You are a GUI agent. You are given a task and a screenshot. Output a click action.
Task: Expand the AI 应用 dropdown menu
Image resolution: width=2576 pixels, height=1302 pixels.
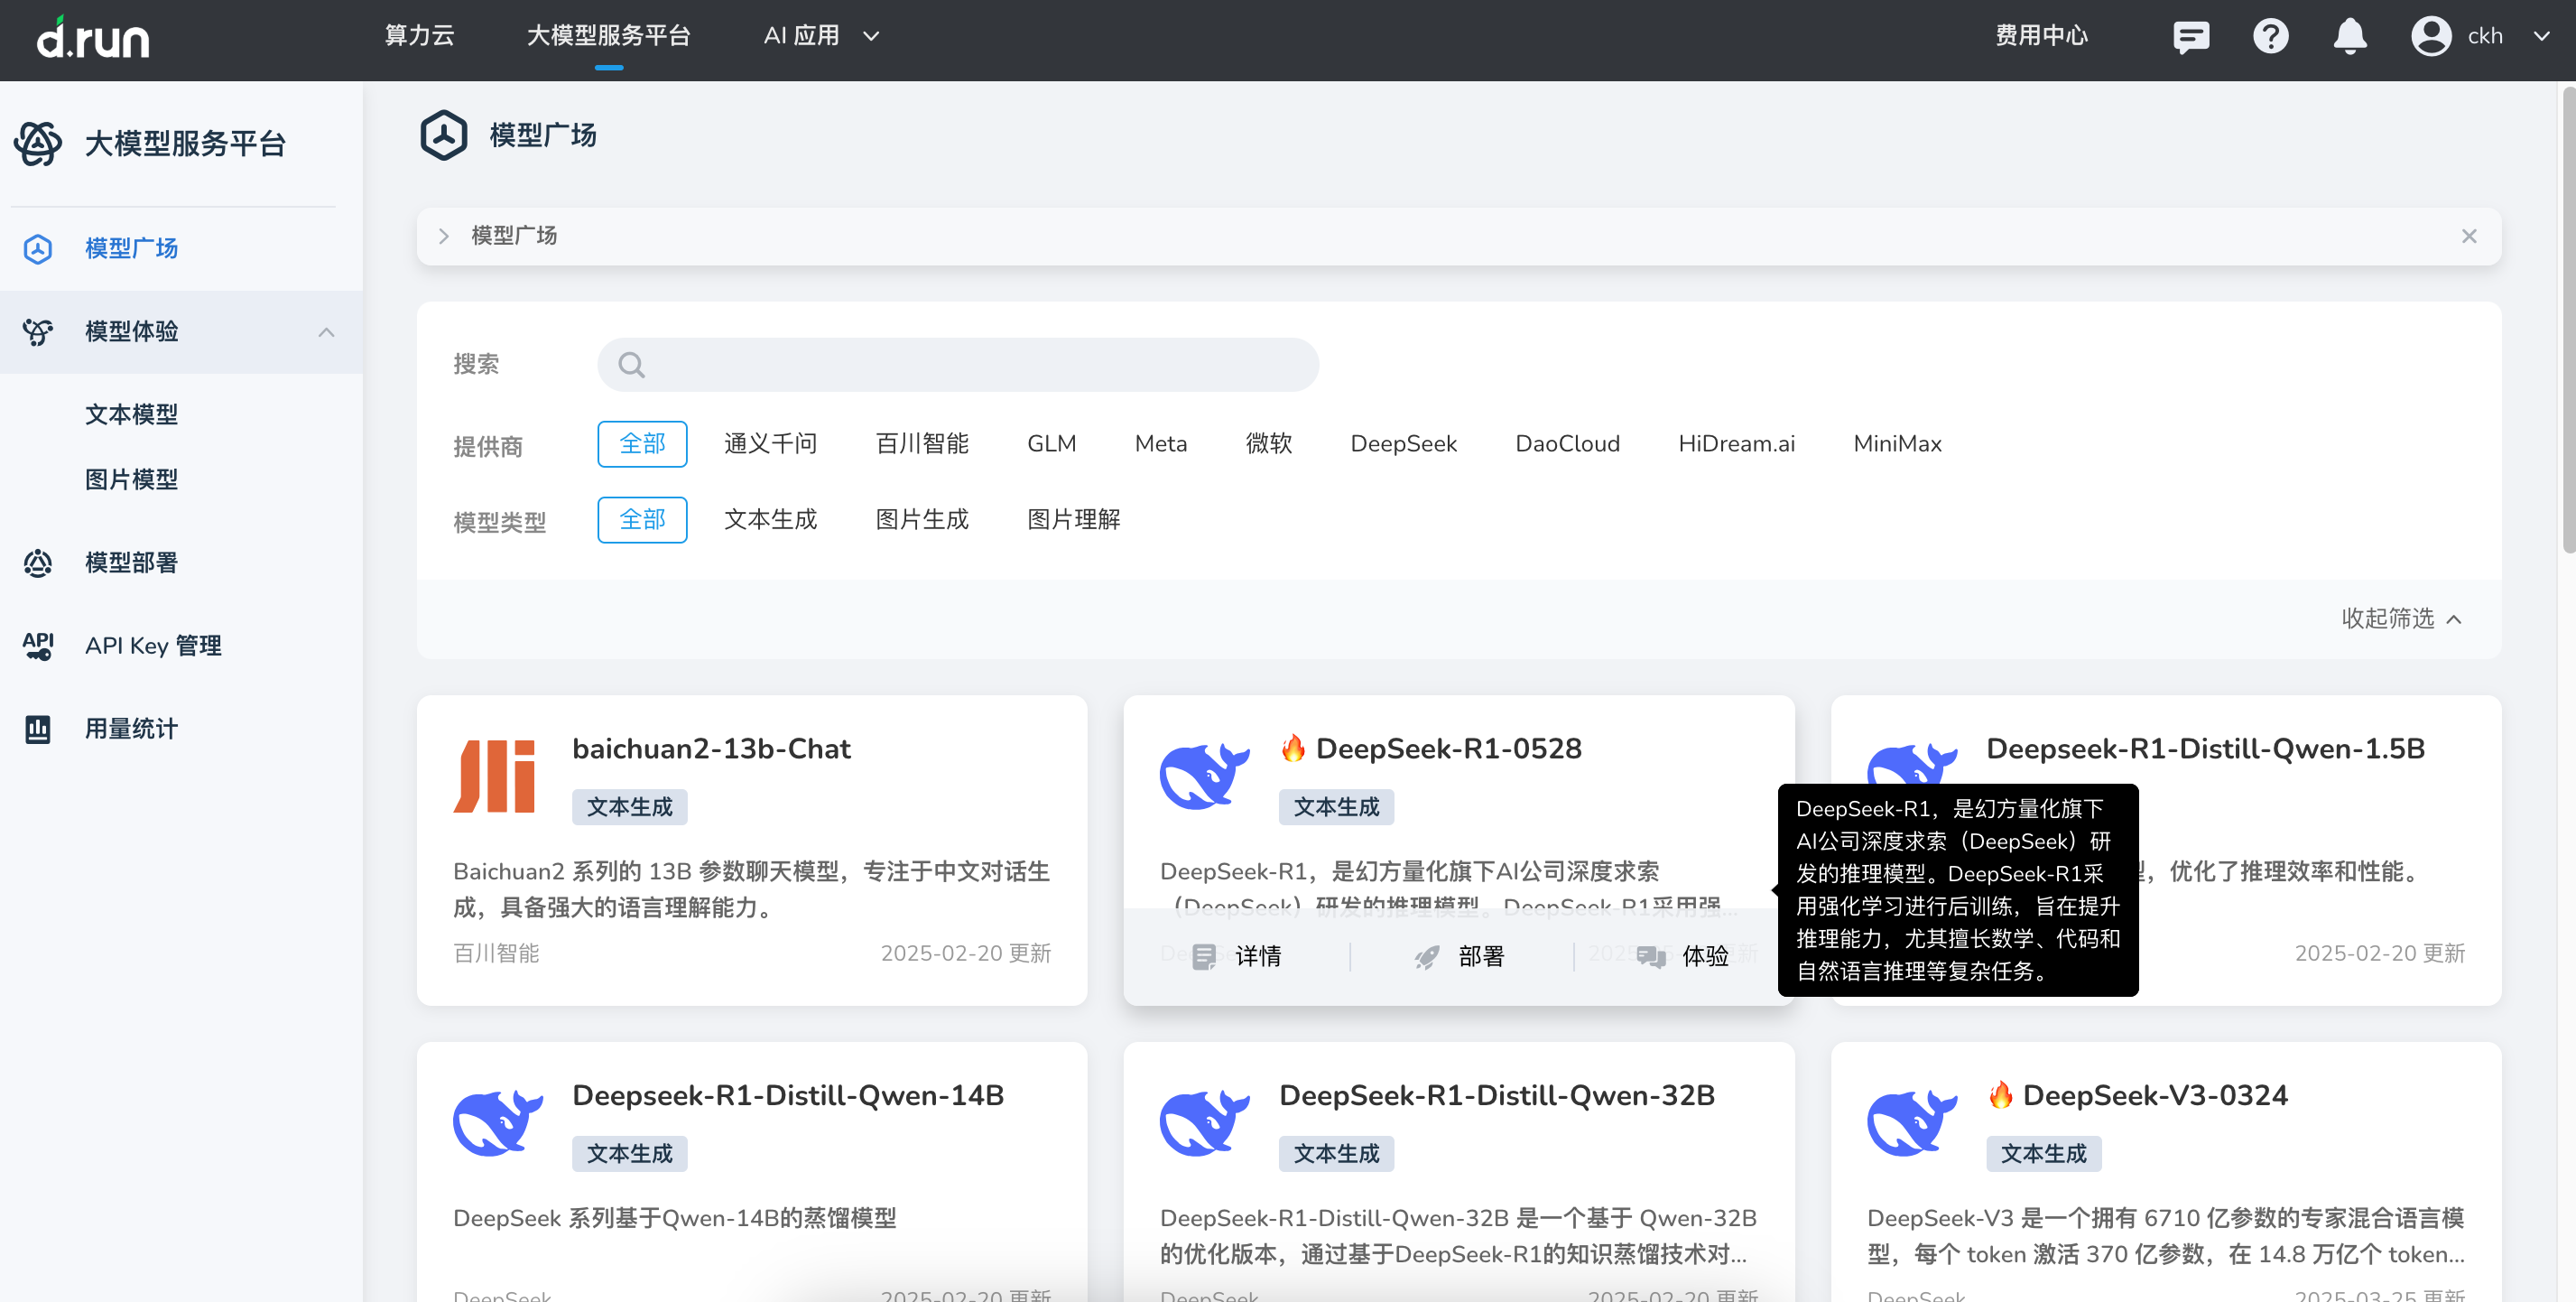[x=821, y=37]
